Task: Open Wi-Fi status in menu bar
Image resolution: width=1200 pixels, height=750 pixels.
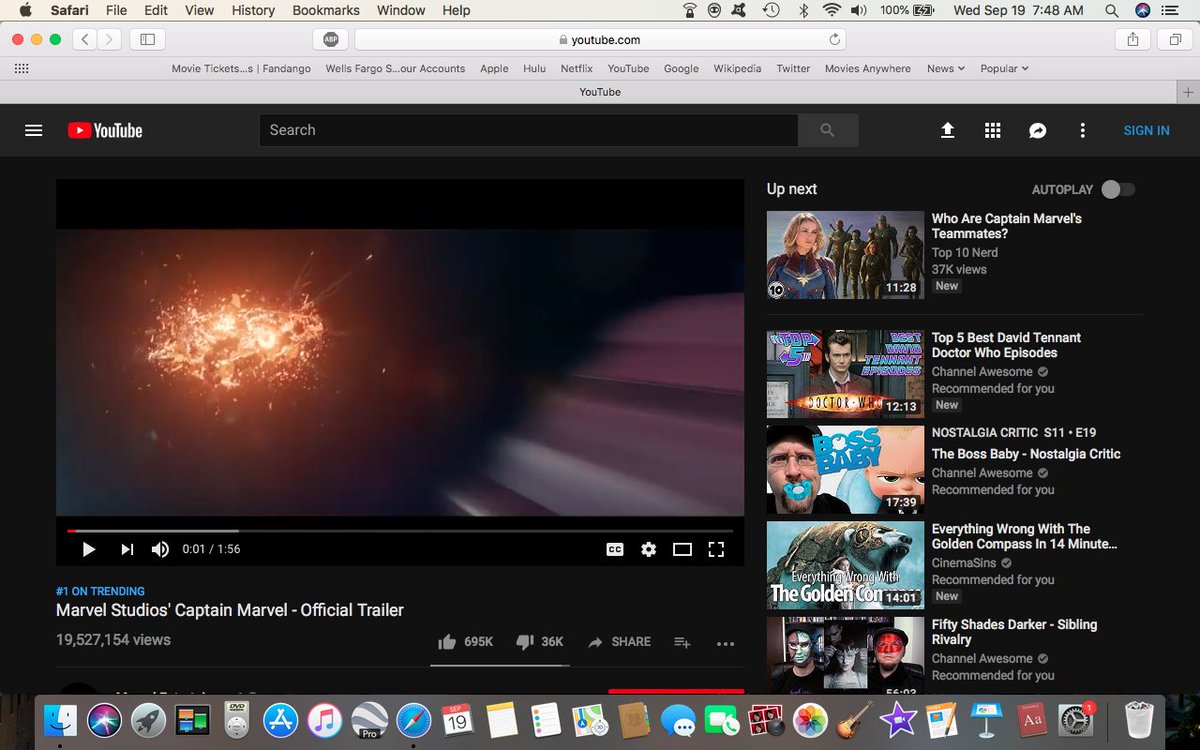Action: (x=832, y=10)
